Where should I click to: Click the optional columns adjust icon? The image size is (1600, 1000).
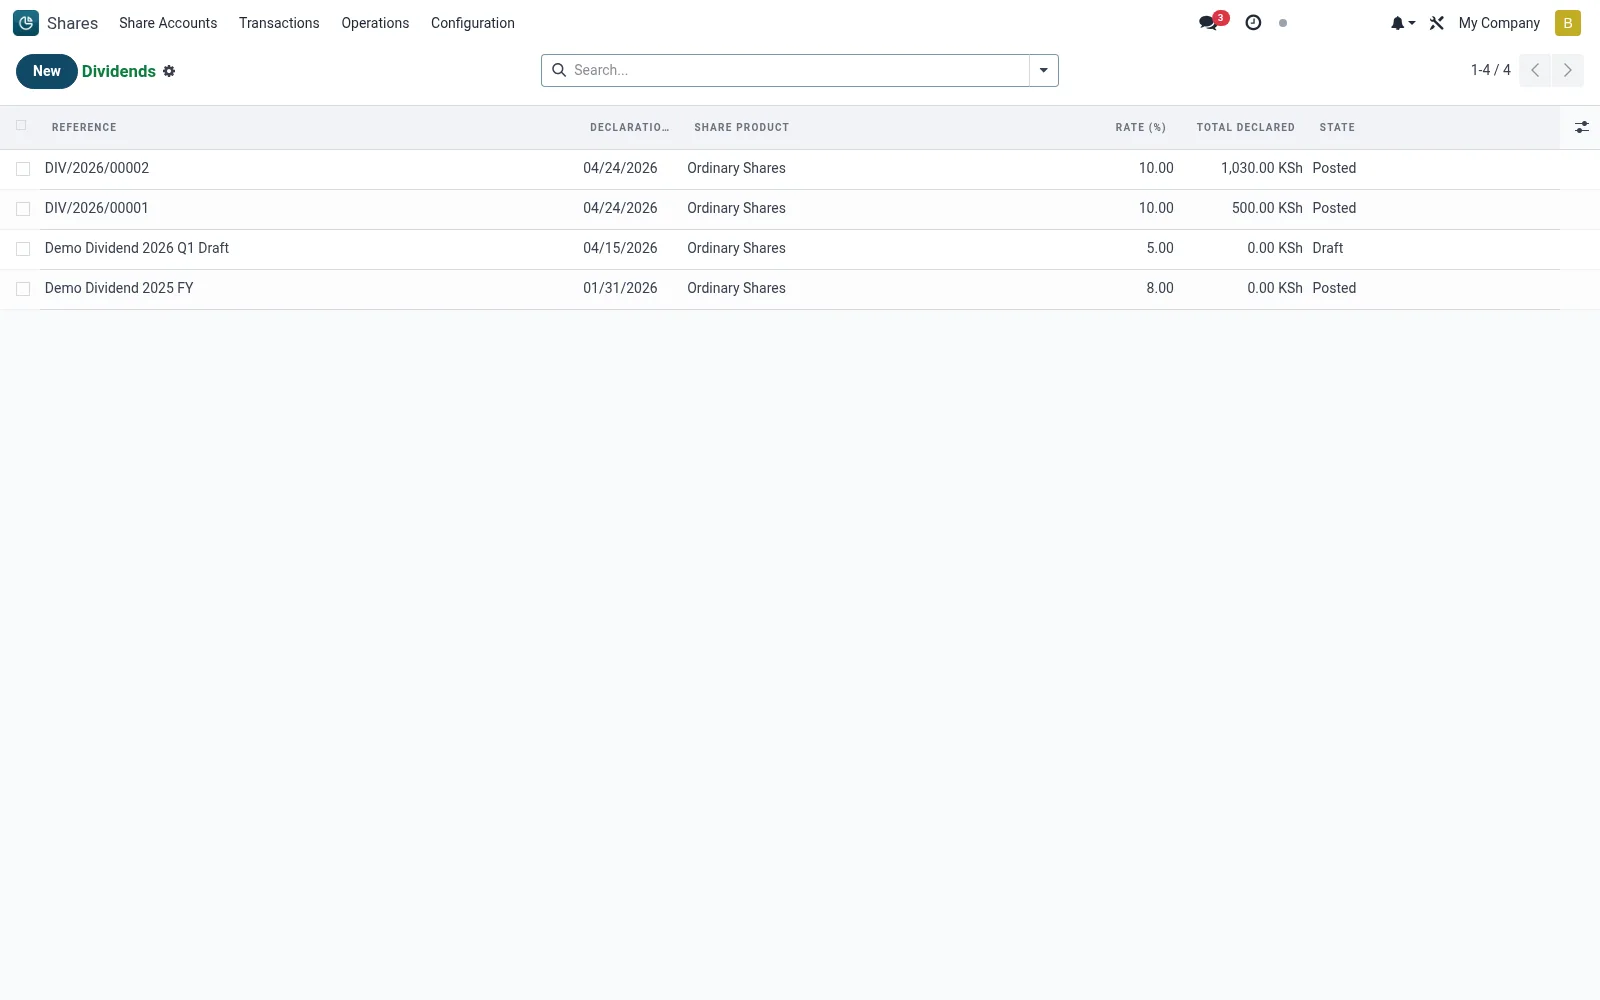[x=1581, y=127]
